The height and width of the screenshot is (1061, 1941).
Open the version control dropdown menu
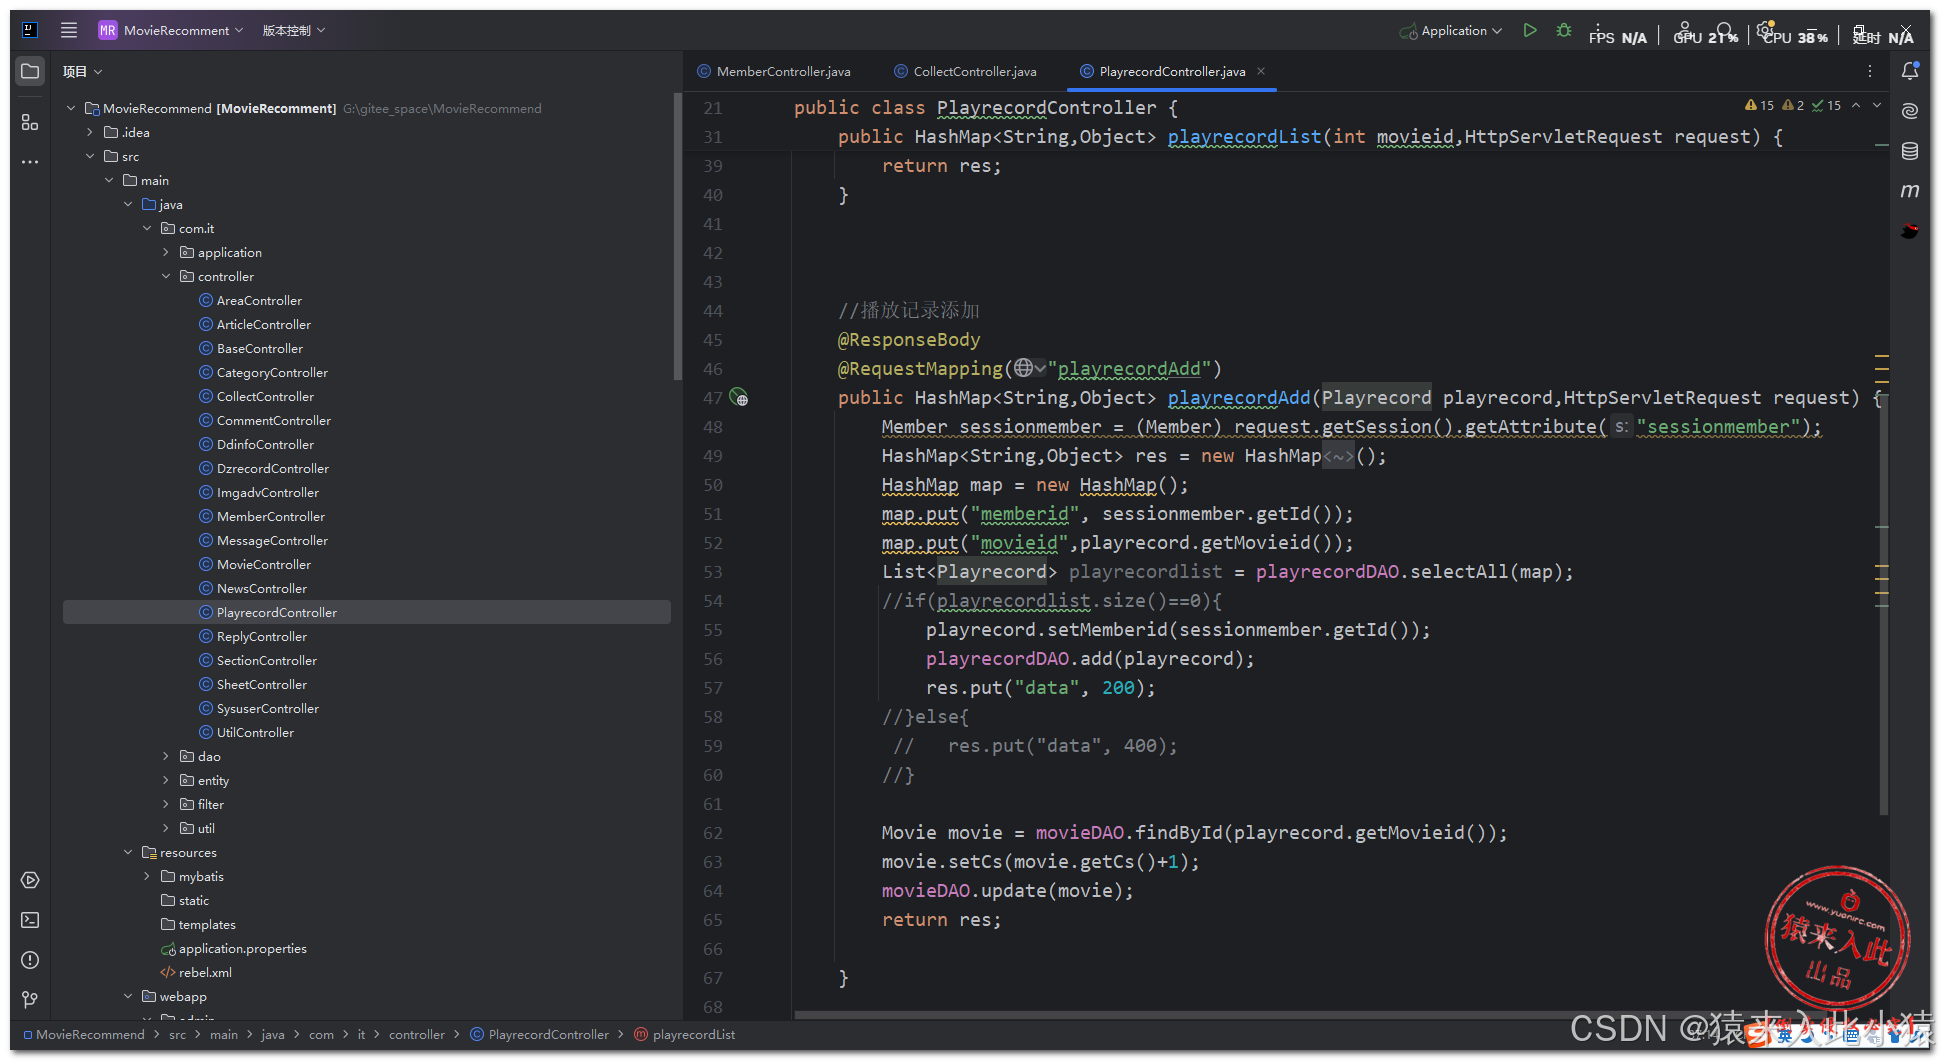[294, 30]
